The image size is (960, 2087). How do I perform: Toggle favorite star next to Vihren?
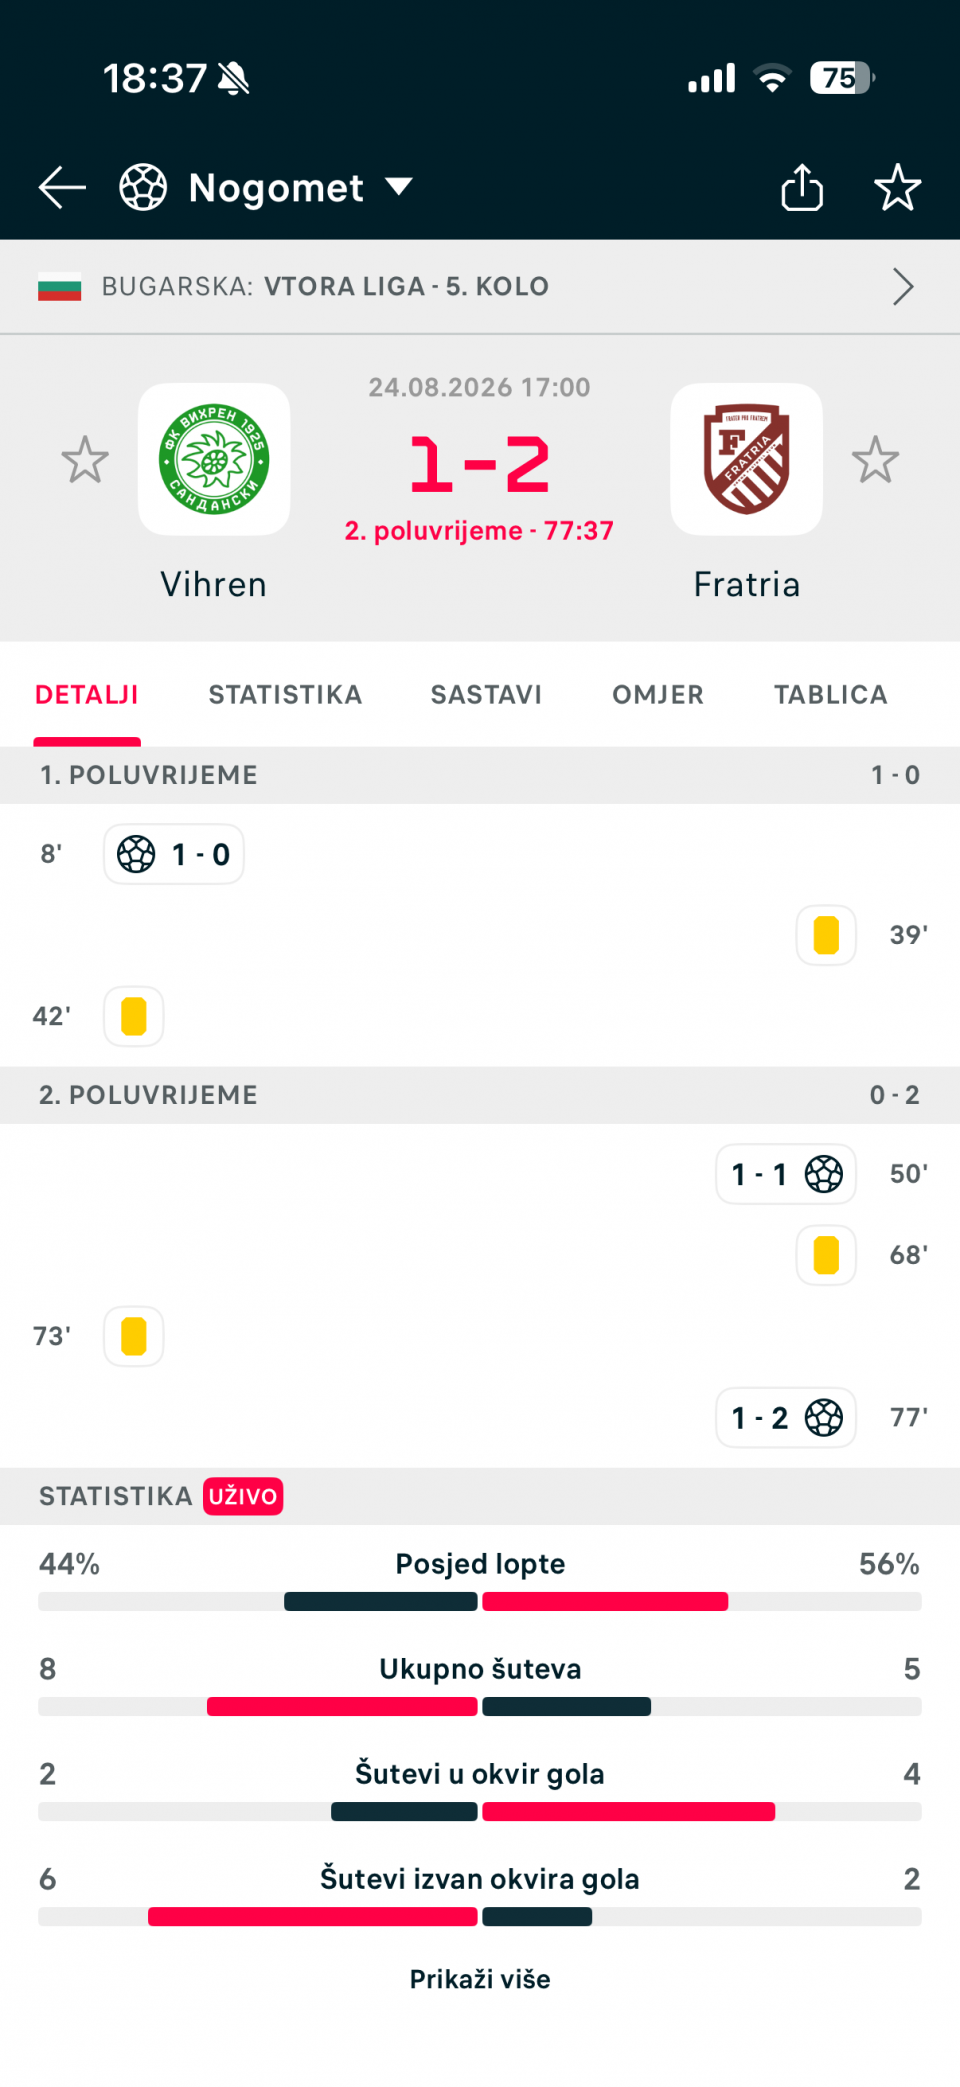coord(85,460)
